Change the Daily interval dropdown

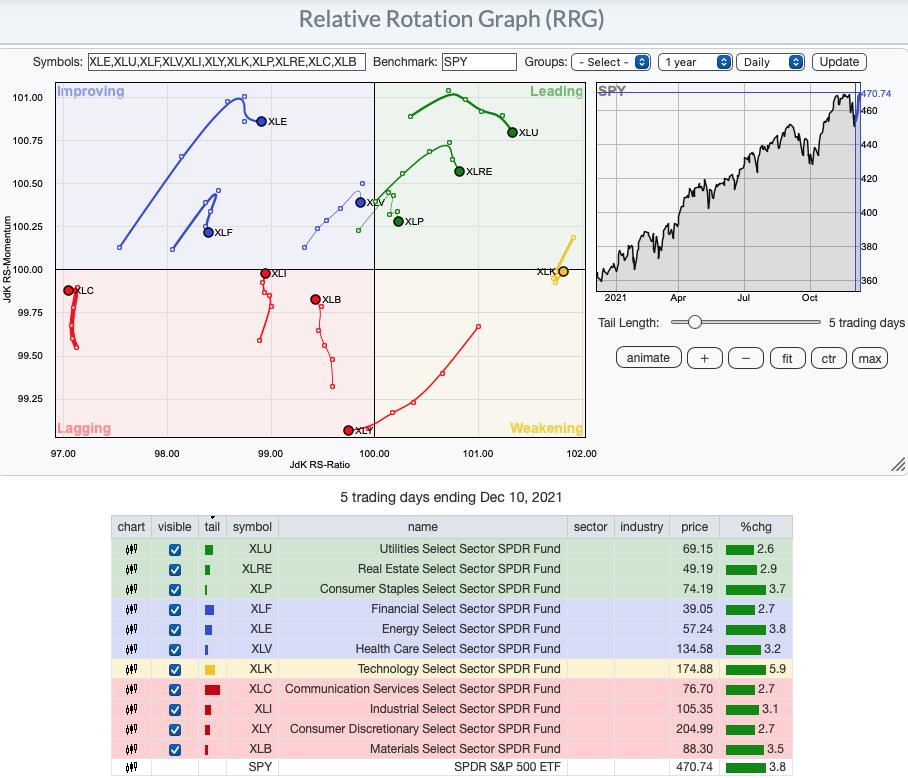click(770, 62)
